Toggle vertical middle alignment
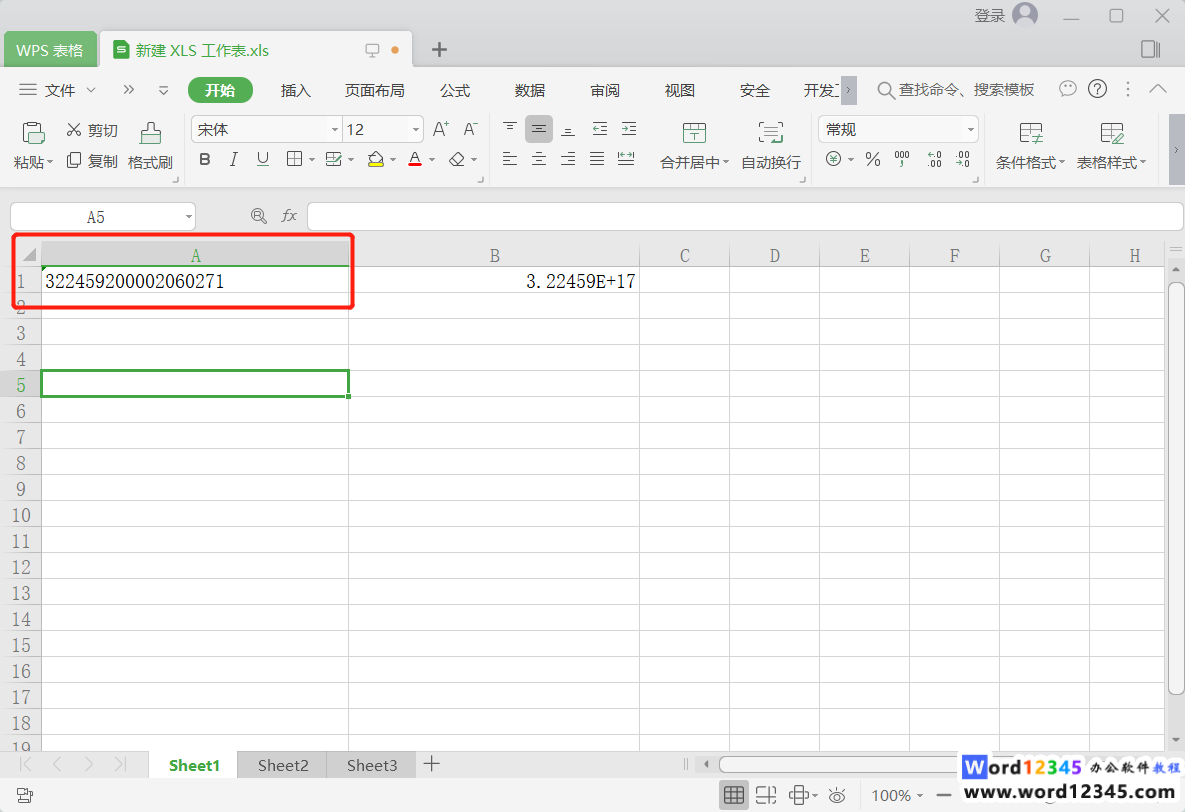This screenshot has height=812, width=1185. click(x=539, y=129)
